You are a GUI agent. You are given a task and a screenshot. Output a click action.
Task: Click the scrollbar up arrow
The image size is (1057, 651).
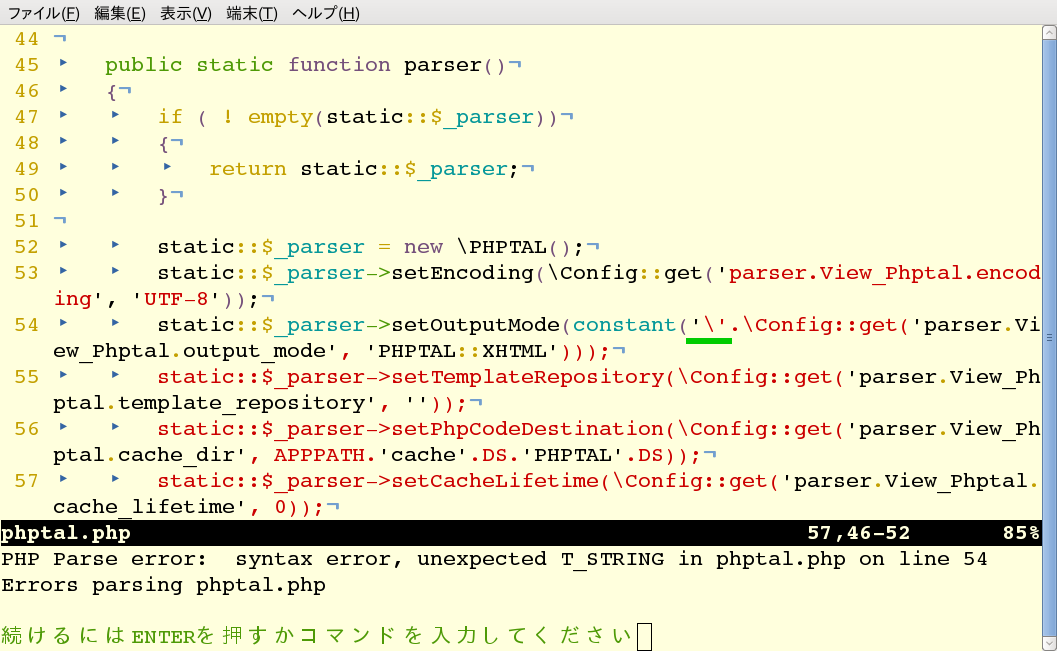(x=1050, y=32)
